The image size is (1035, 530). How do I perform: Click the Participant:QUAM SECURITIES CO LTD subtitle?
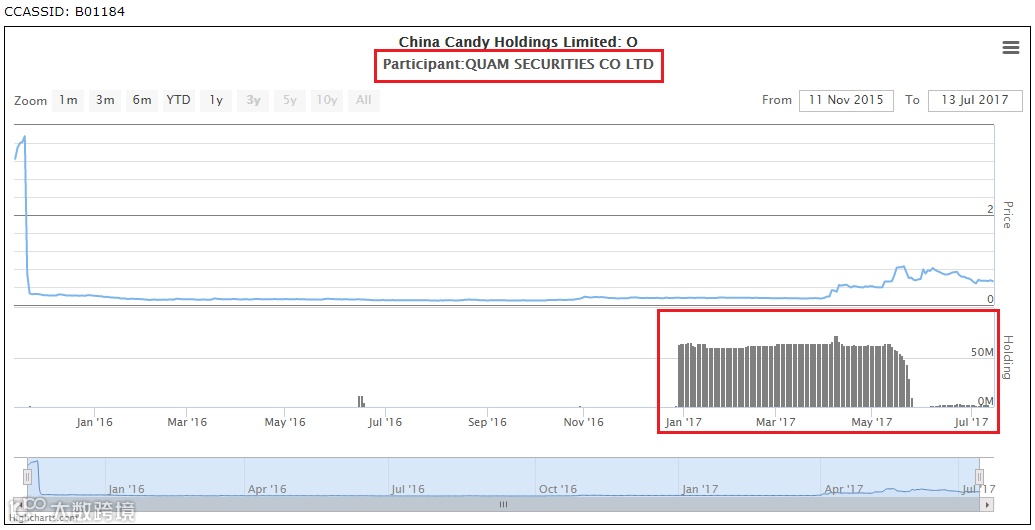tap(518, 65)
